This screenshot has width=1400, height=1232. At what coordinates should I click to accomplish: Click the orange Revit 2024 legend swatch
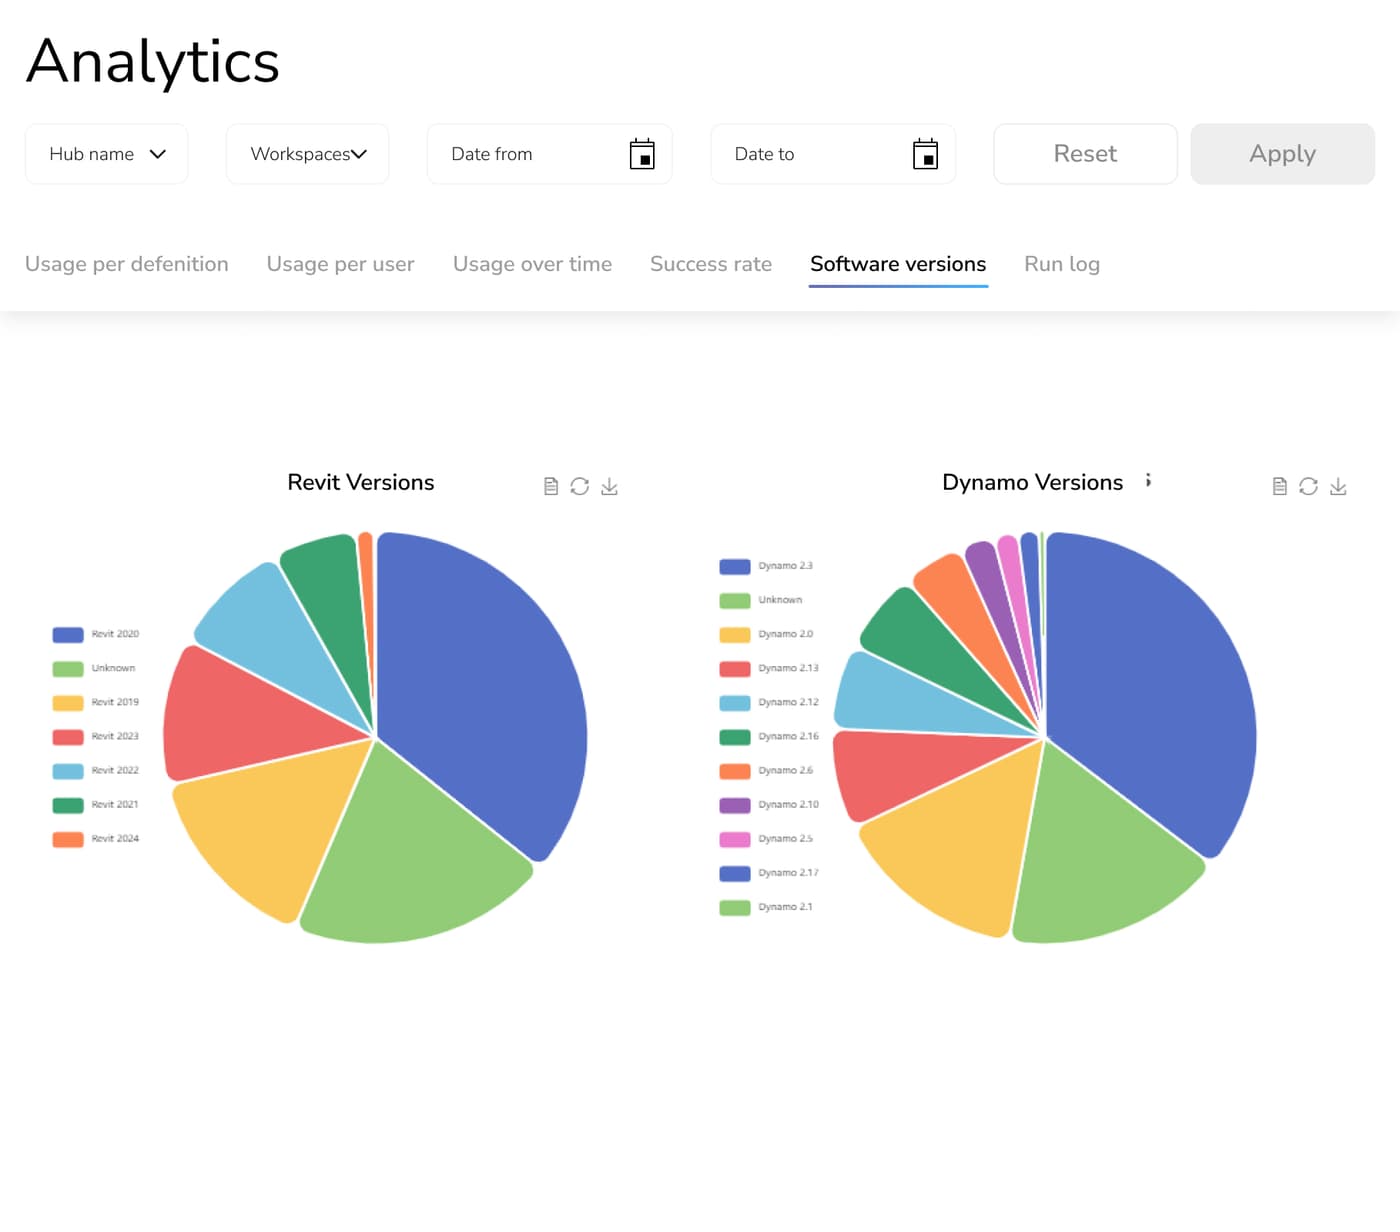click(x=68, y=839)
